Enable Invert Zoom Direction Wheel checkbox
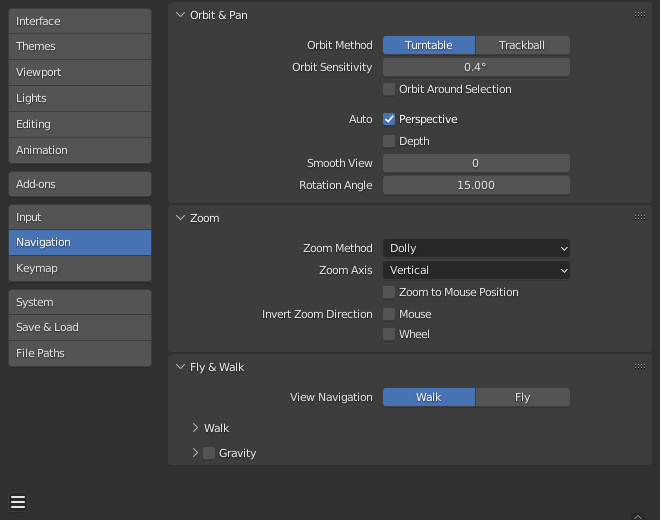This screenshot has width=660, height=520. click(x=389, y=334)
